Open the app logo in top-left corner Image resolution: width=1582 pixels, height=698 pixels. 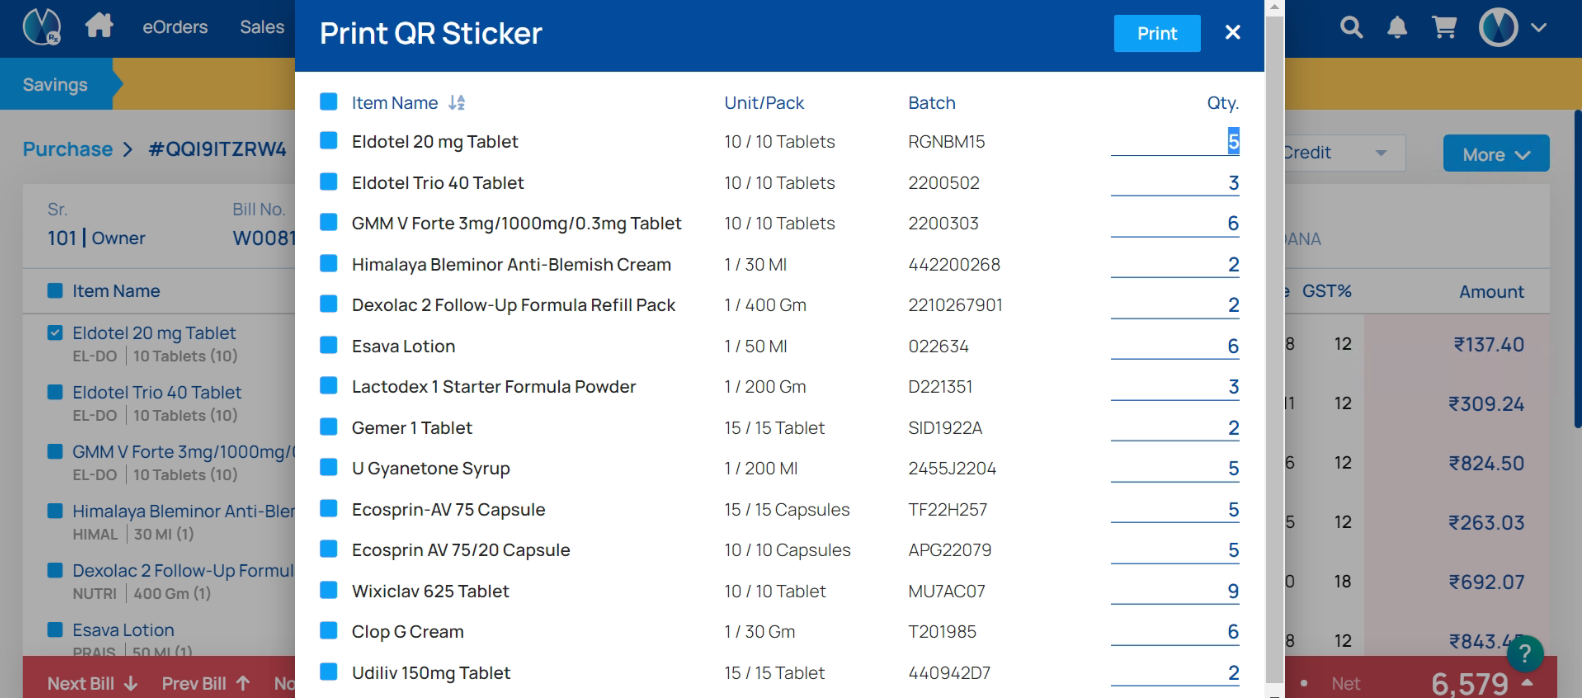pyautogui.click(x=42, y=27)
